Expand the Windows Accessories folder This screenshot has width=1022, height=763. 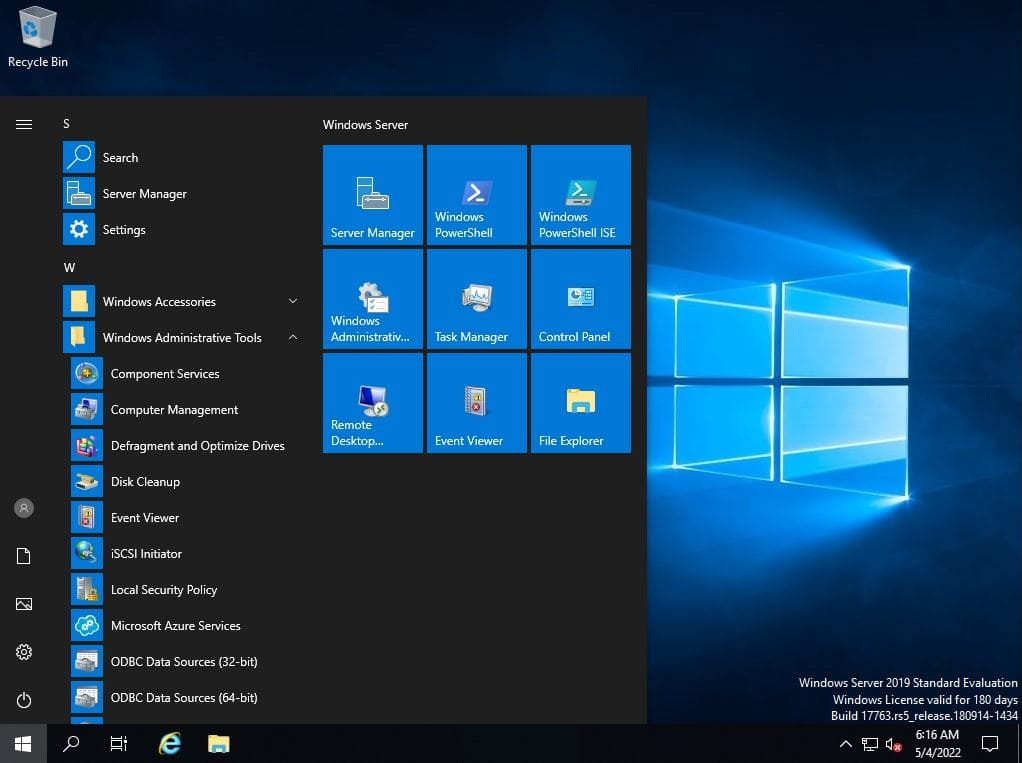point(182,301)
